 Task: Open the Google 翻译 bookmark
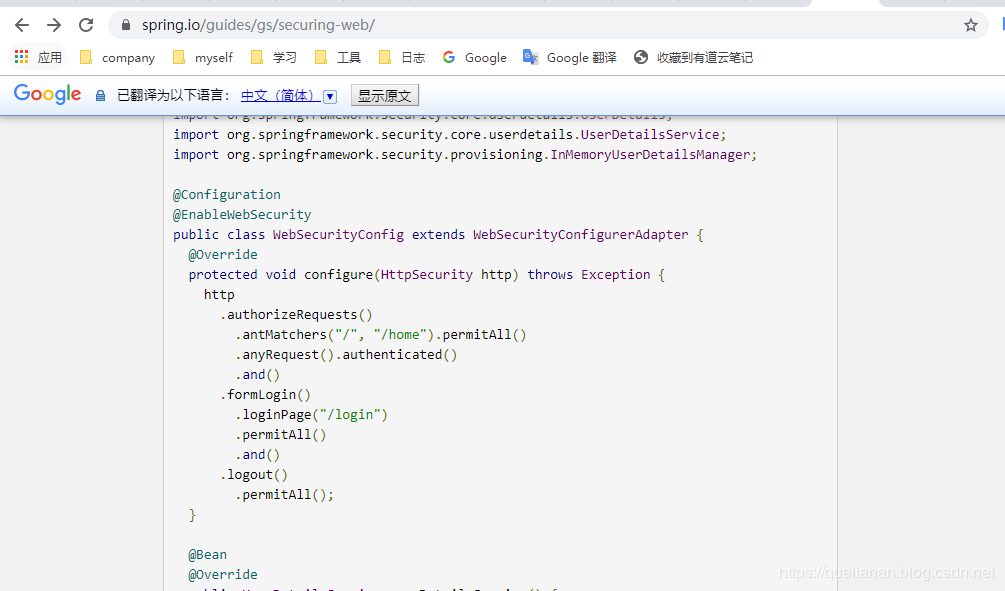click(x=570, y=58)
